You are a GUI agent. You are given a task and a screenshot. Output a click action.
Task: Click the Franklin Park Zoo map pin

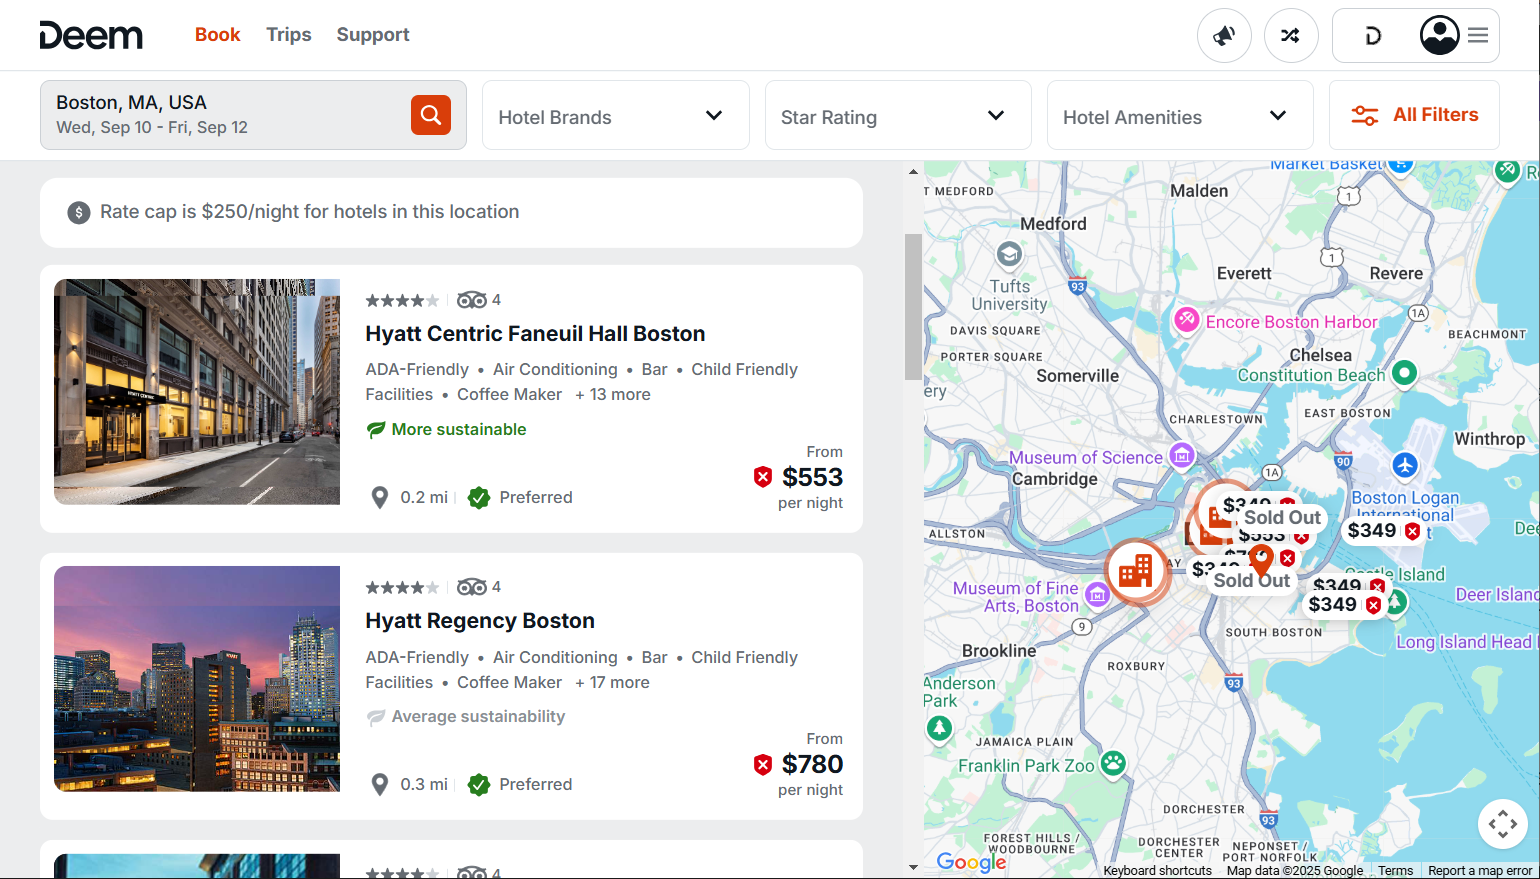tap(1113, 764)
